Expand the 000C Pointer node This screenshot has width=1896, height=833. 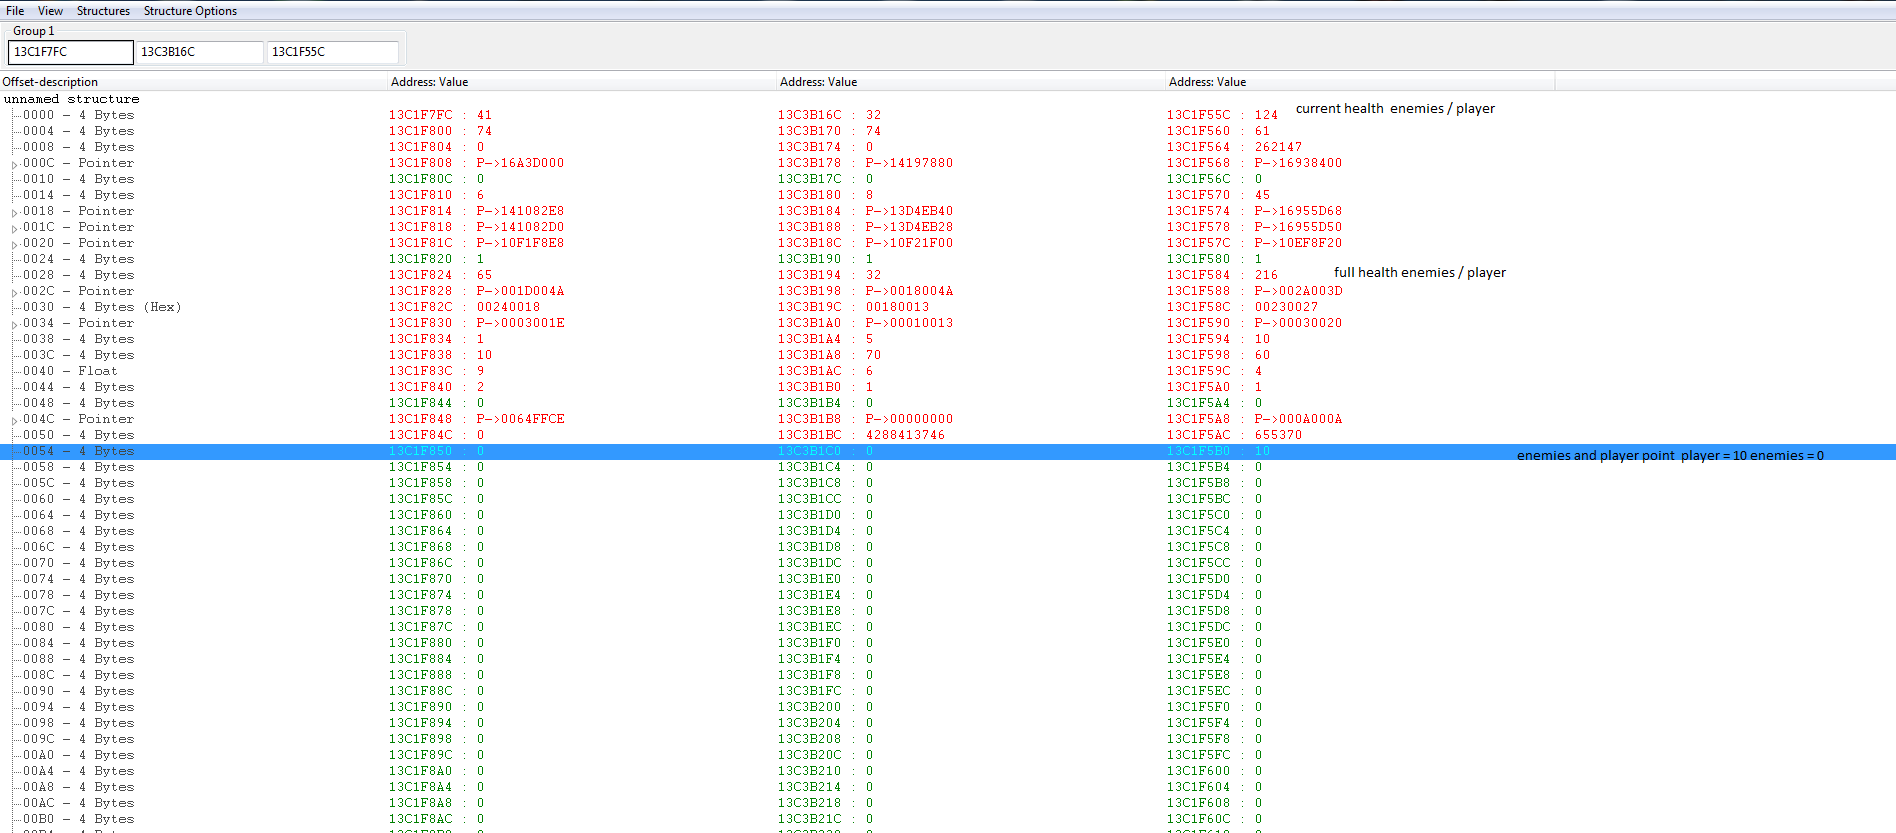pos(14,164)
